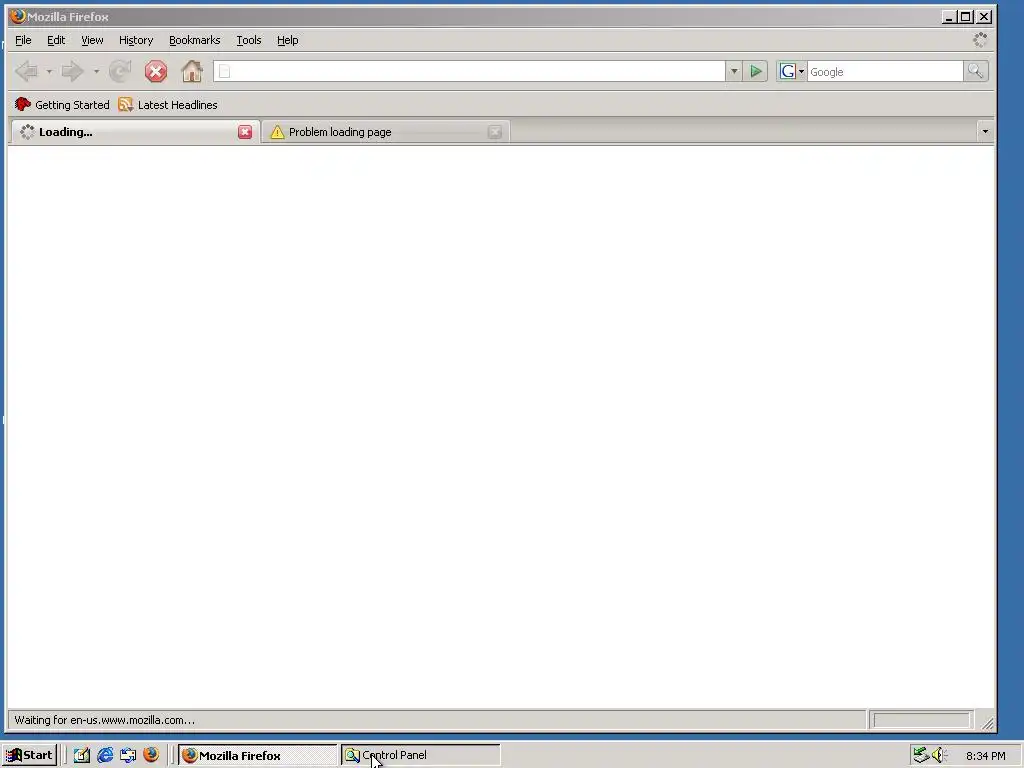Screen dimensions: 1024x768
Task: Launch Firefox from quick launch bar
Action: click(151, 755)
